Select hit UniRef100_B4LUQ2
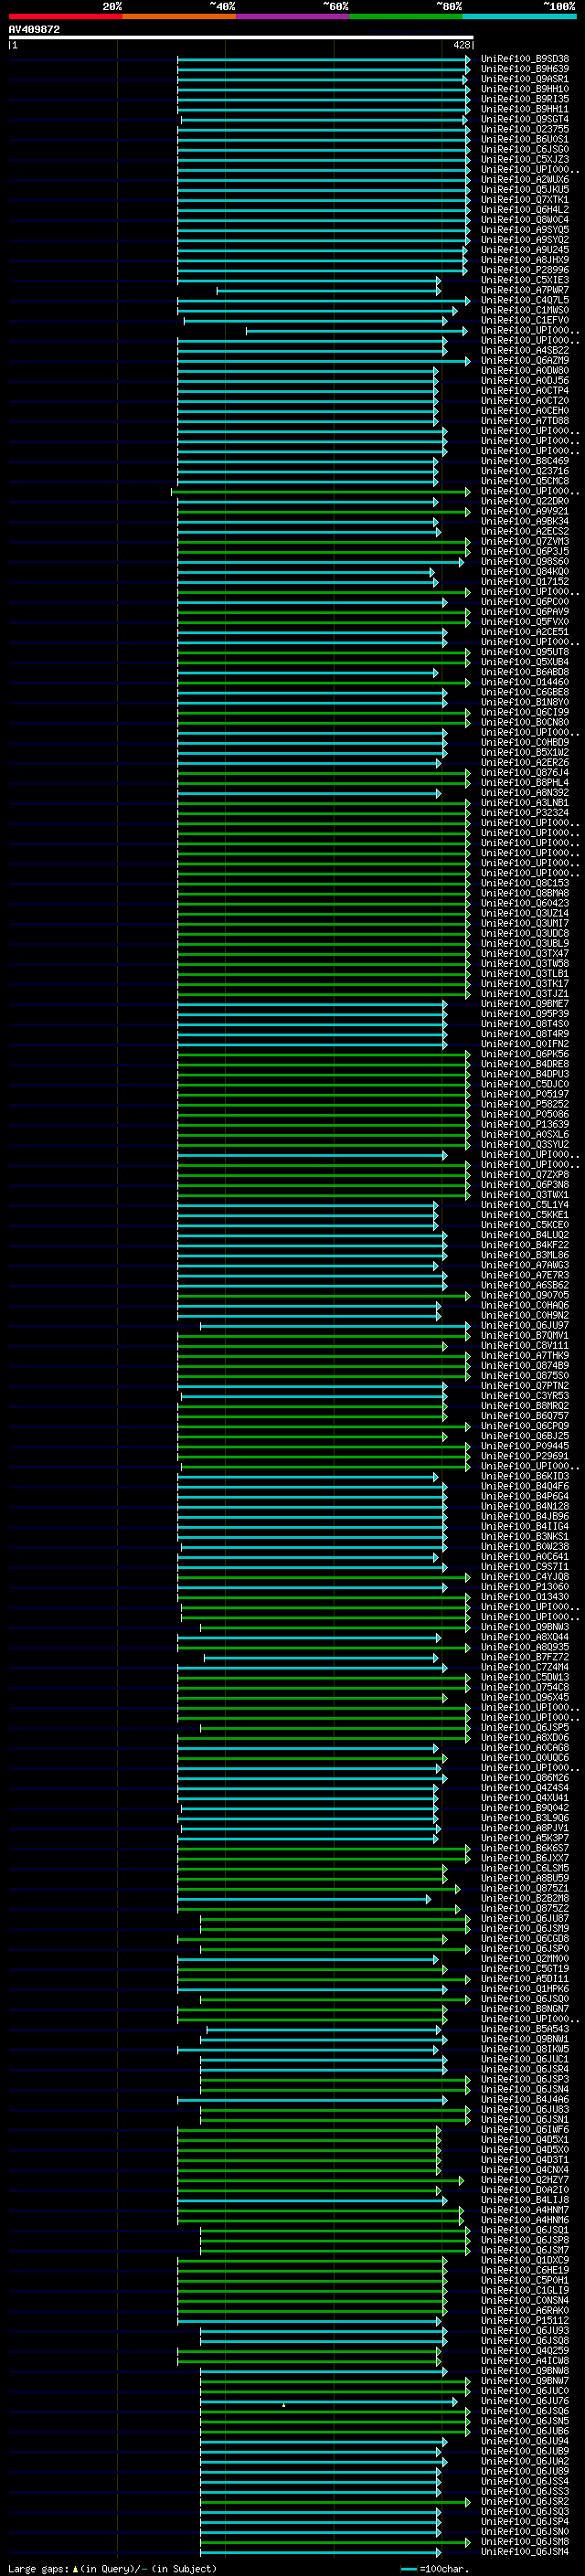This screenshot has height=2576, width=585. tap(525, 1235)
